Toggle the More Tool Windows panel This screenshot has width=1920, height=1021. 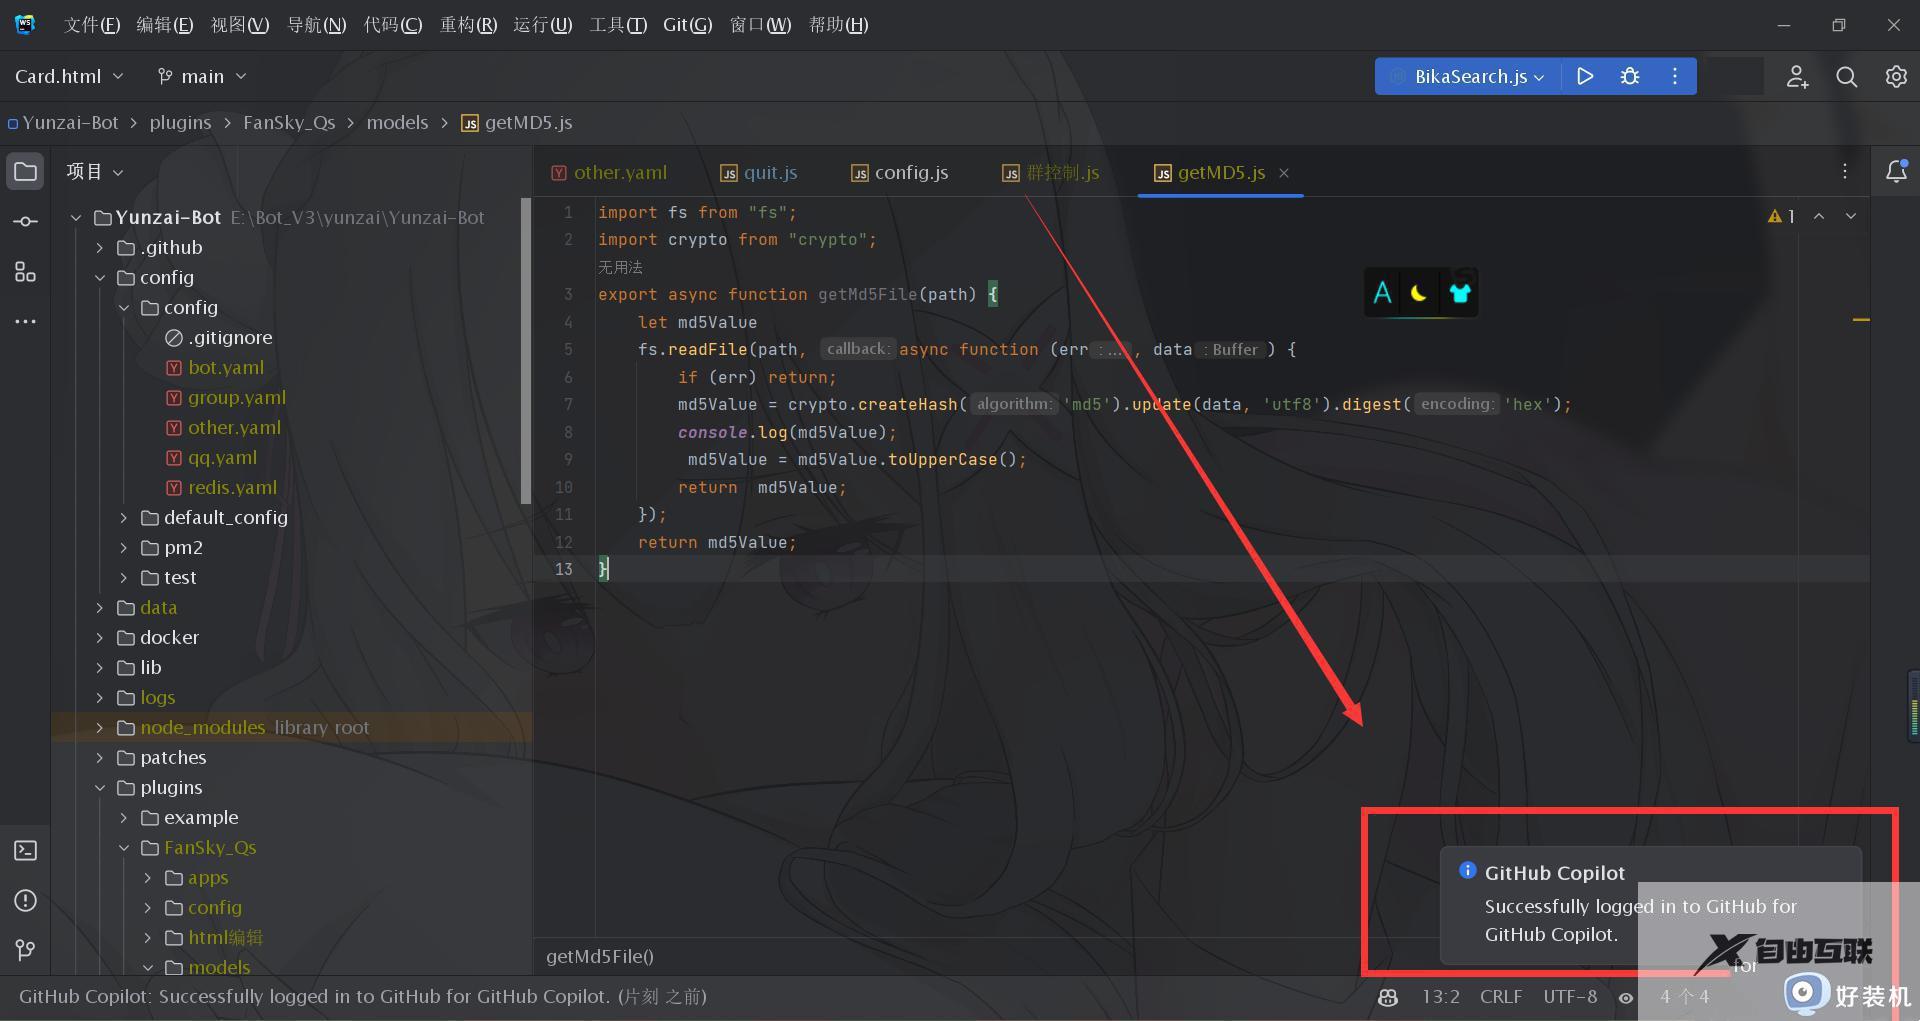pyautogui.click(x=25, y=321)
